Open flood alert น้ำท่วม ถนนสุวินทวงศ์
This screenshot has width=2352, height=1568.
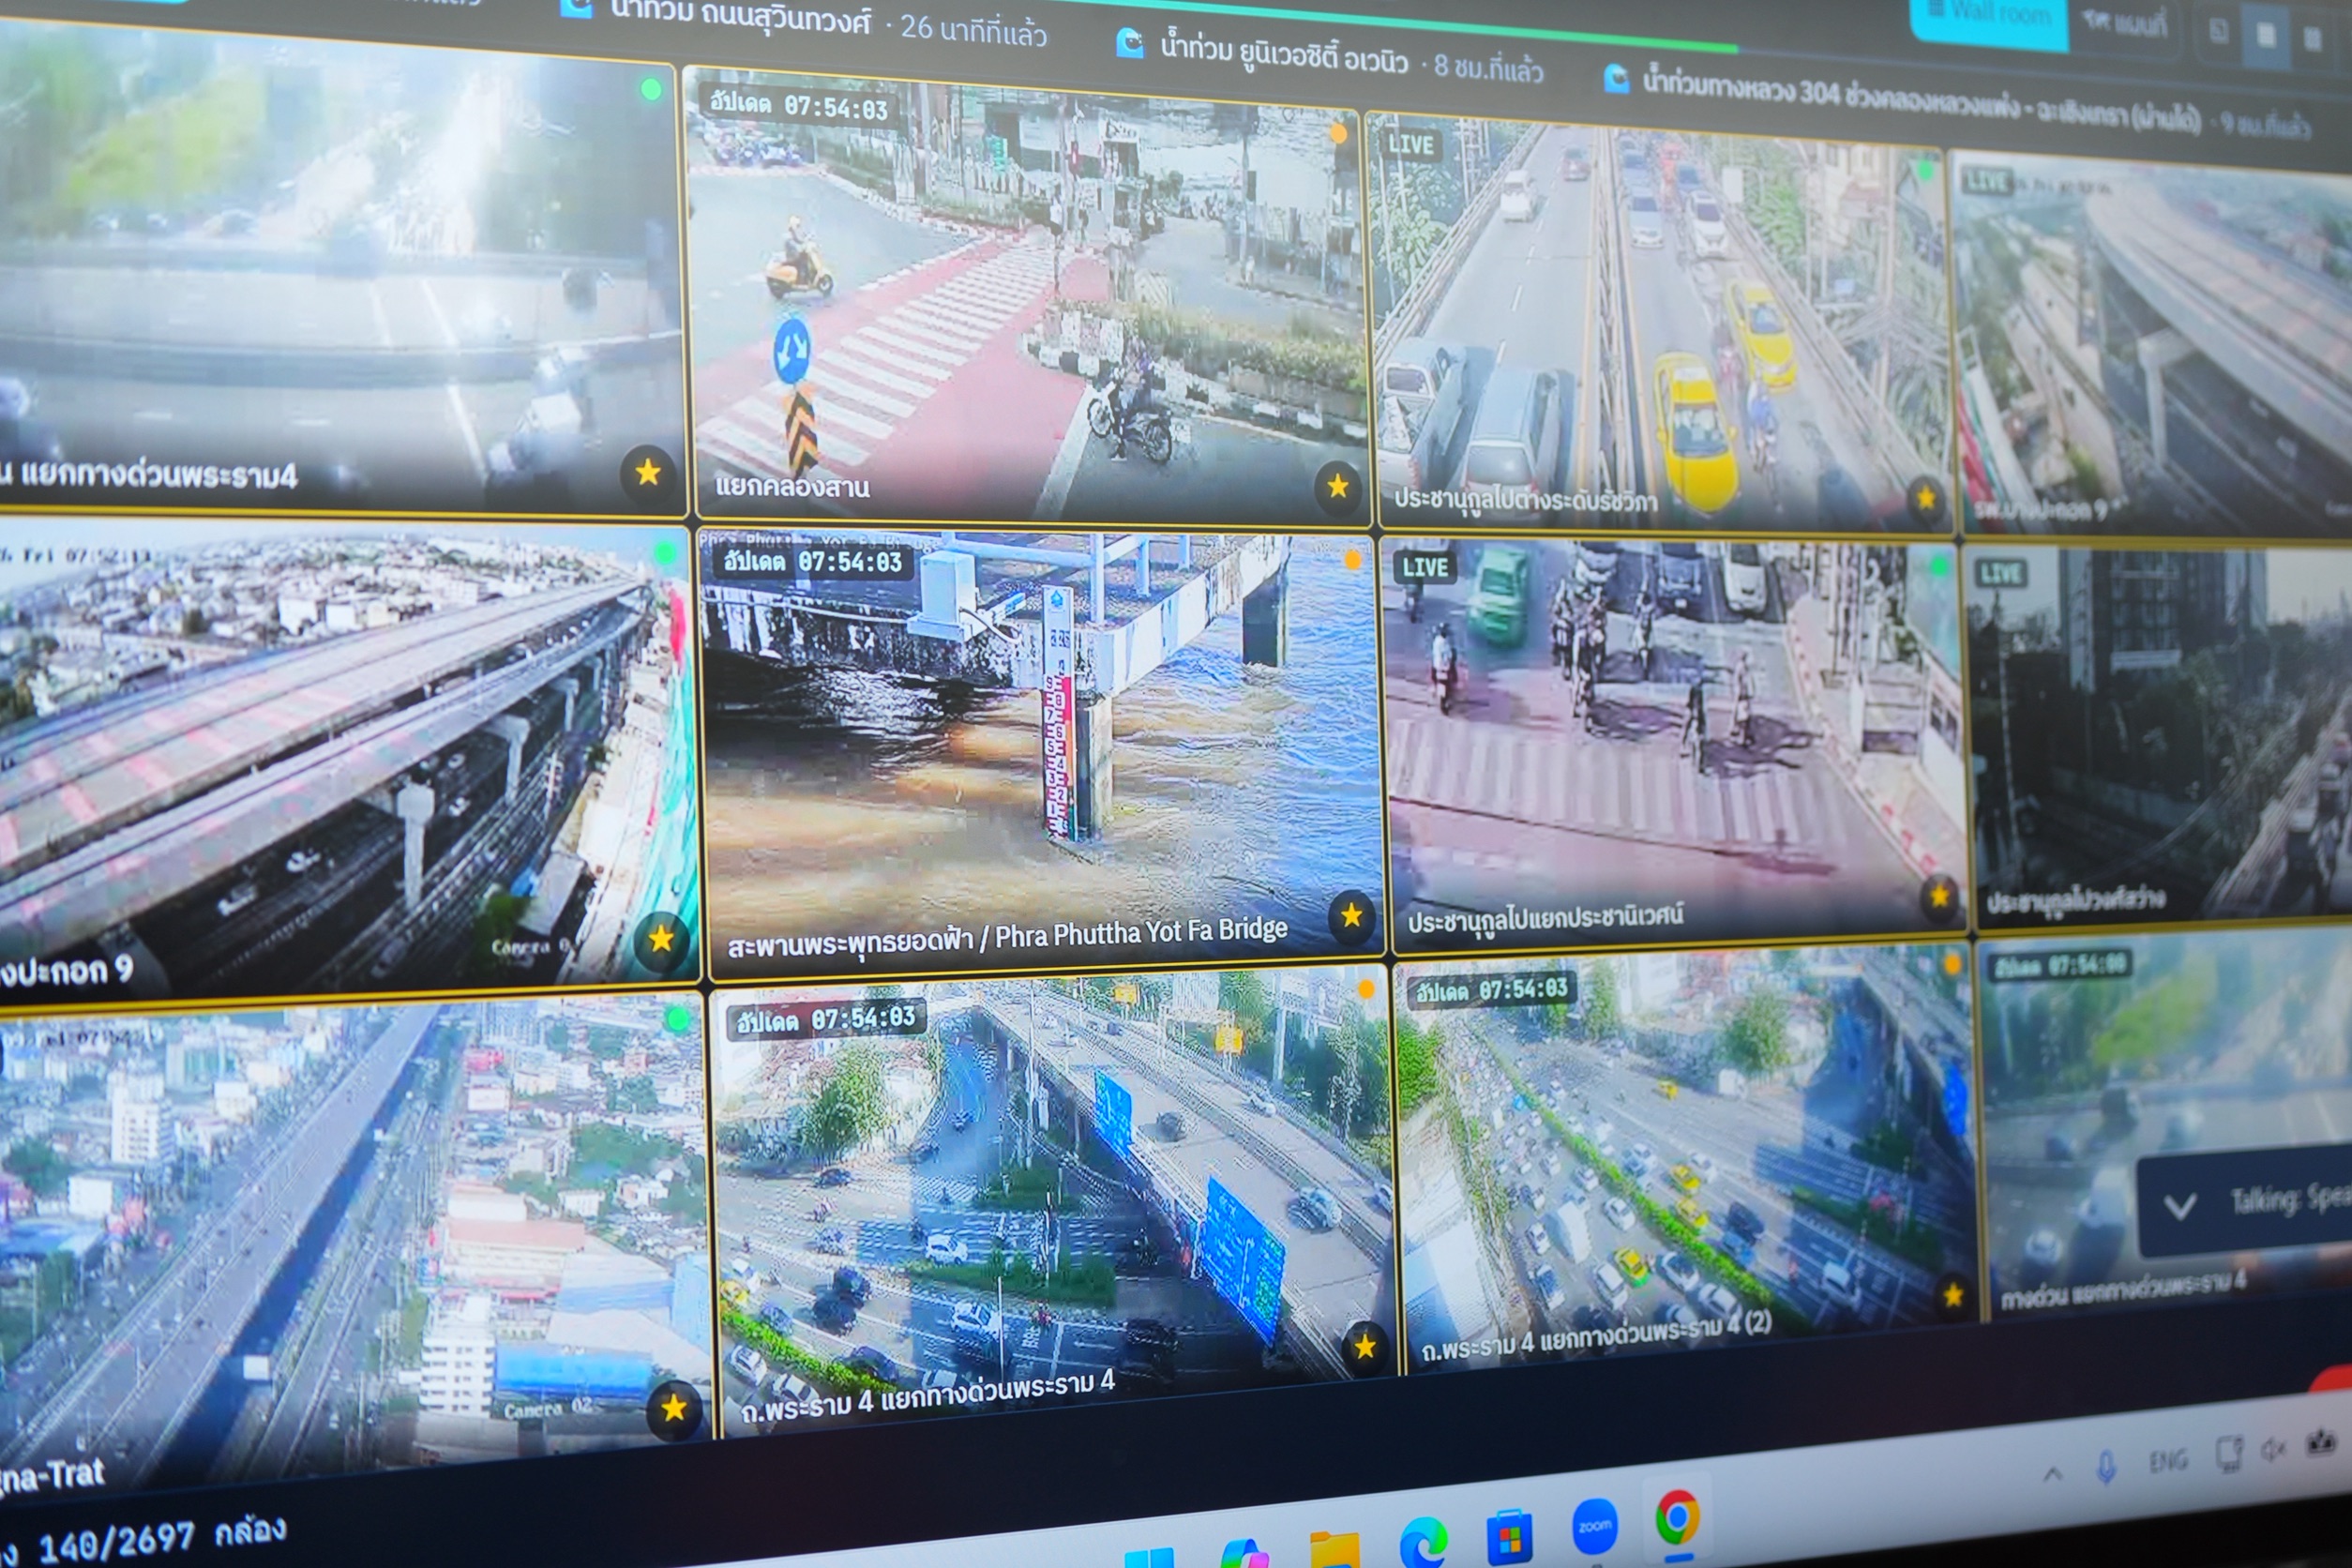coord(805,20)
